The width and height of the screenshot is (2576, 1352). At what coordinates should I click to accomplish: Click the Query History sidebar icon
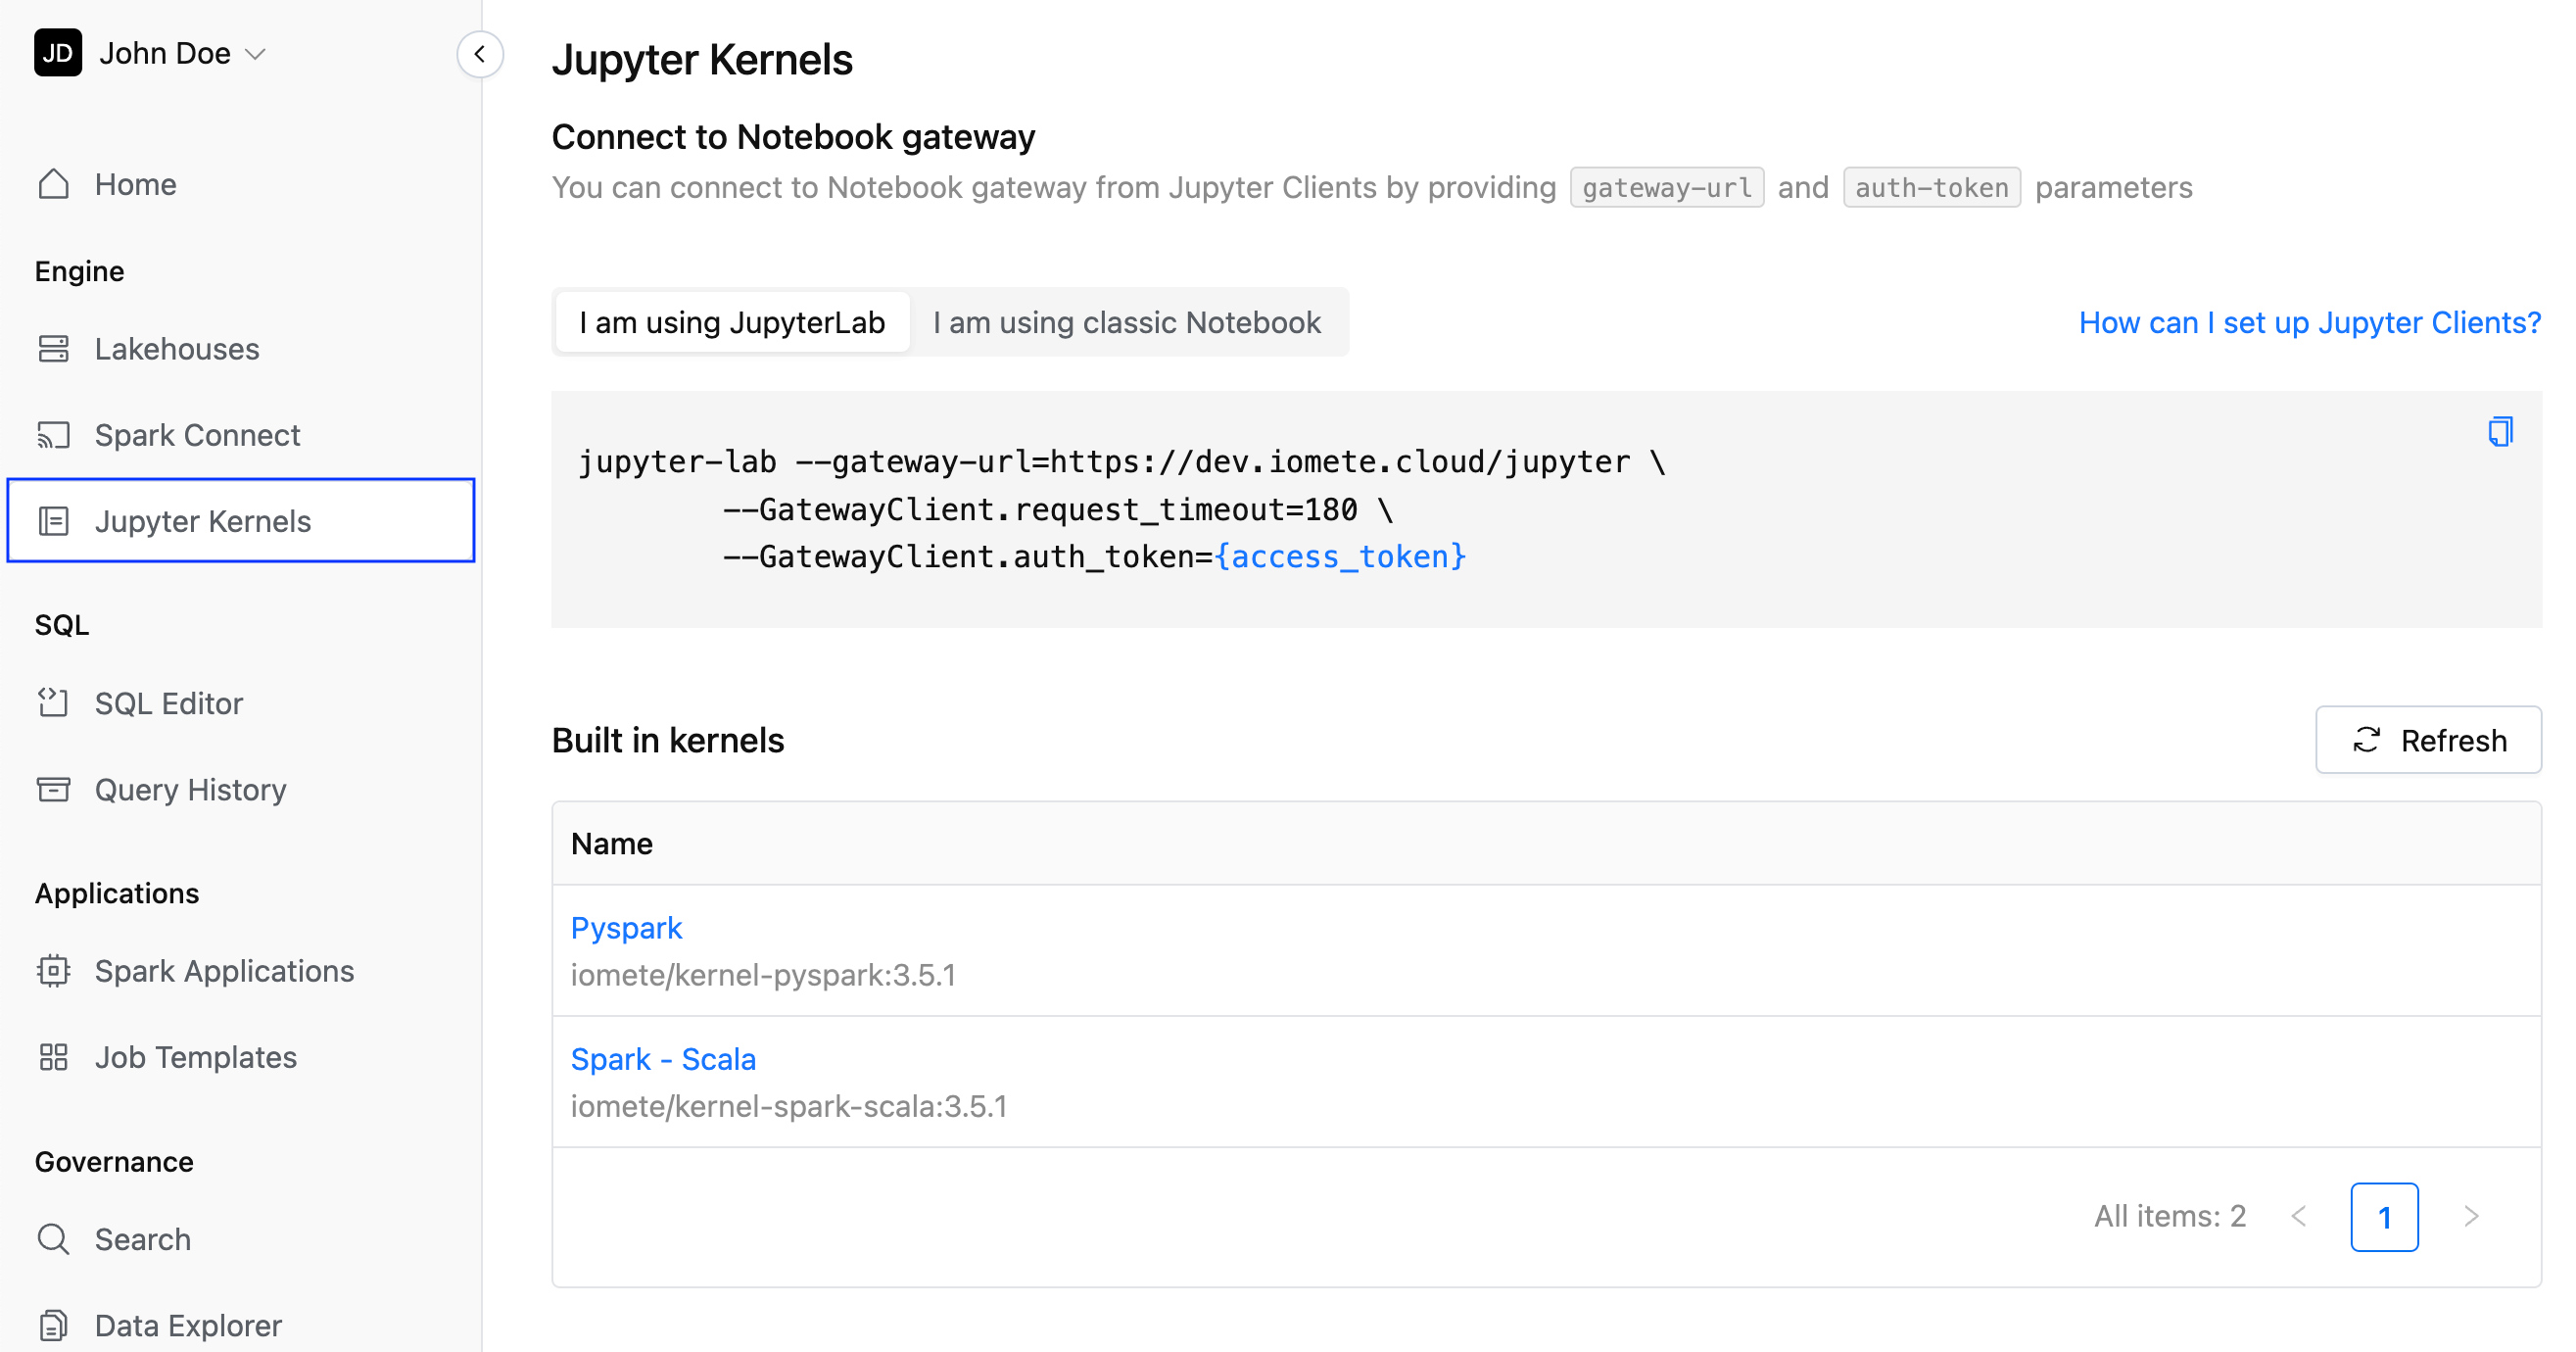55,790
